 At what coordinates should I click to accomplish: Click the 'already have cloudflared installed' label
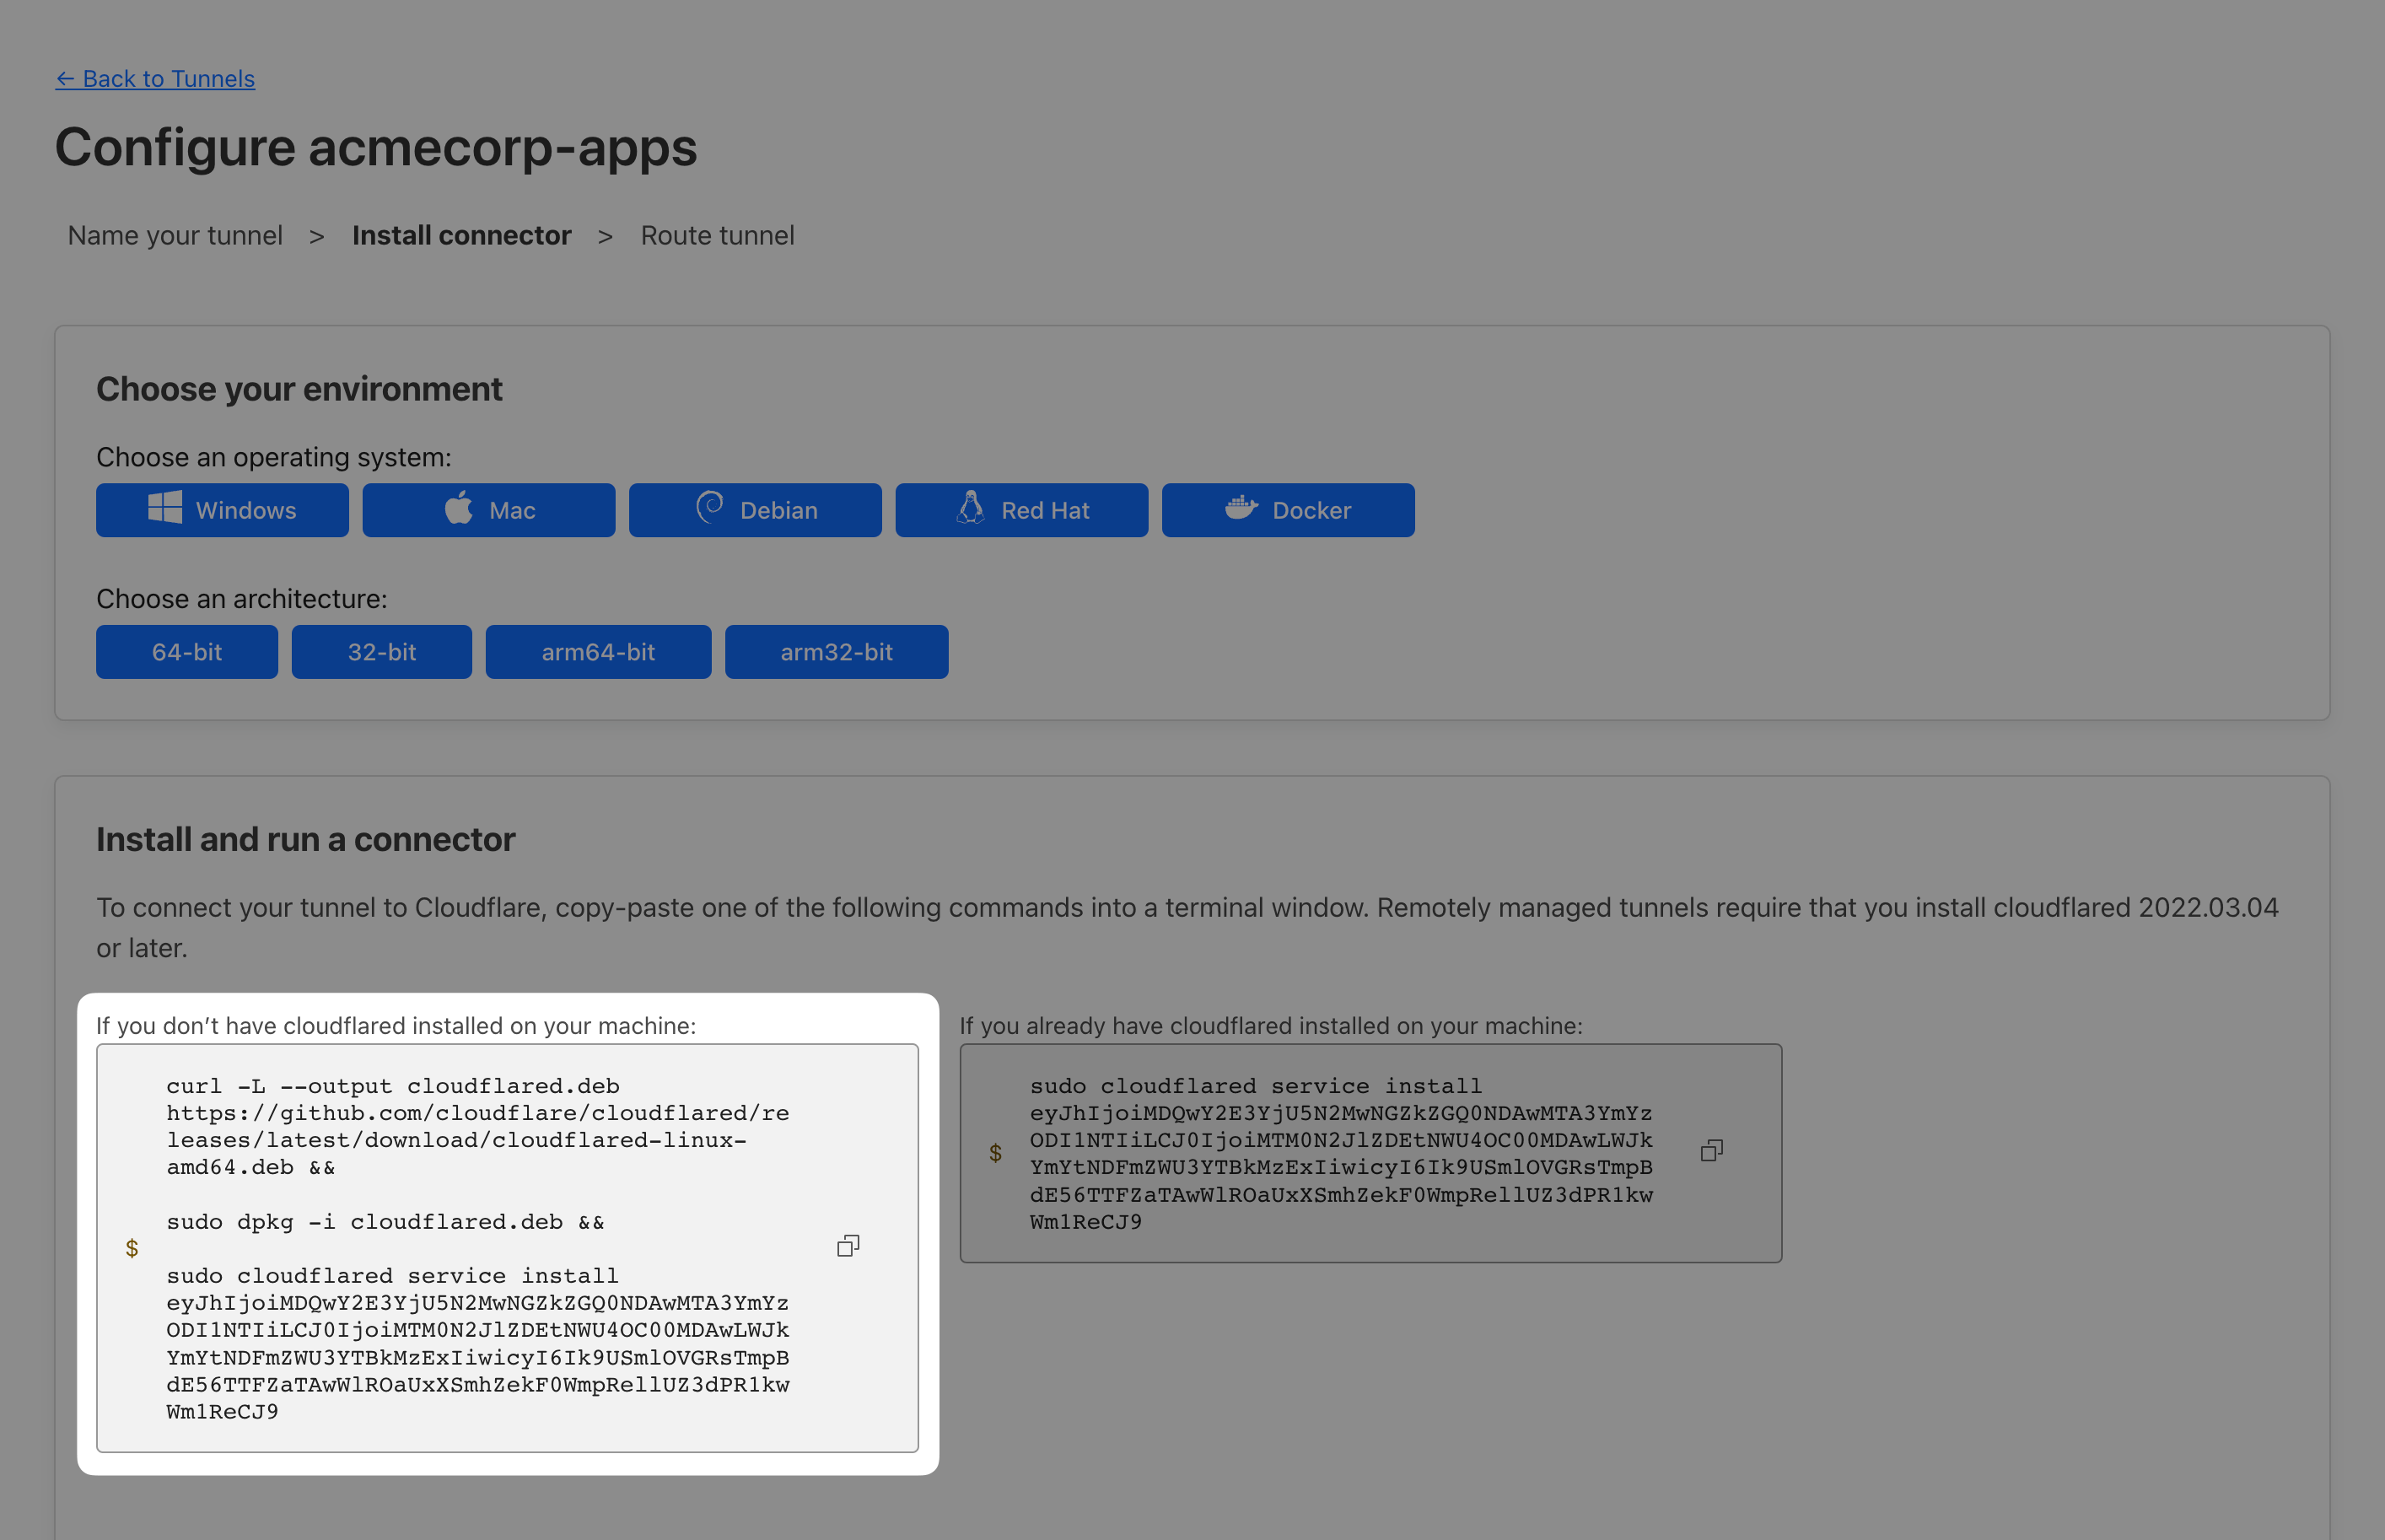click(x=1271, y=1026)
